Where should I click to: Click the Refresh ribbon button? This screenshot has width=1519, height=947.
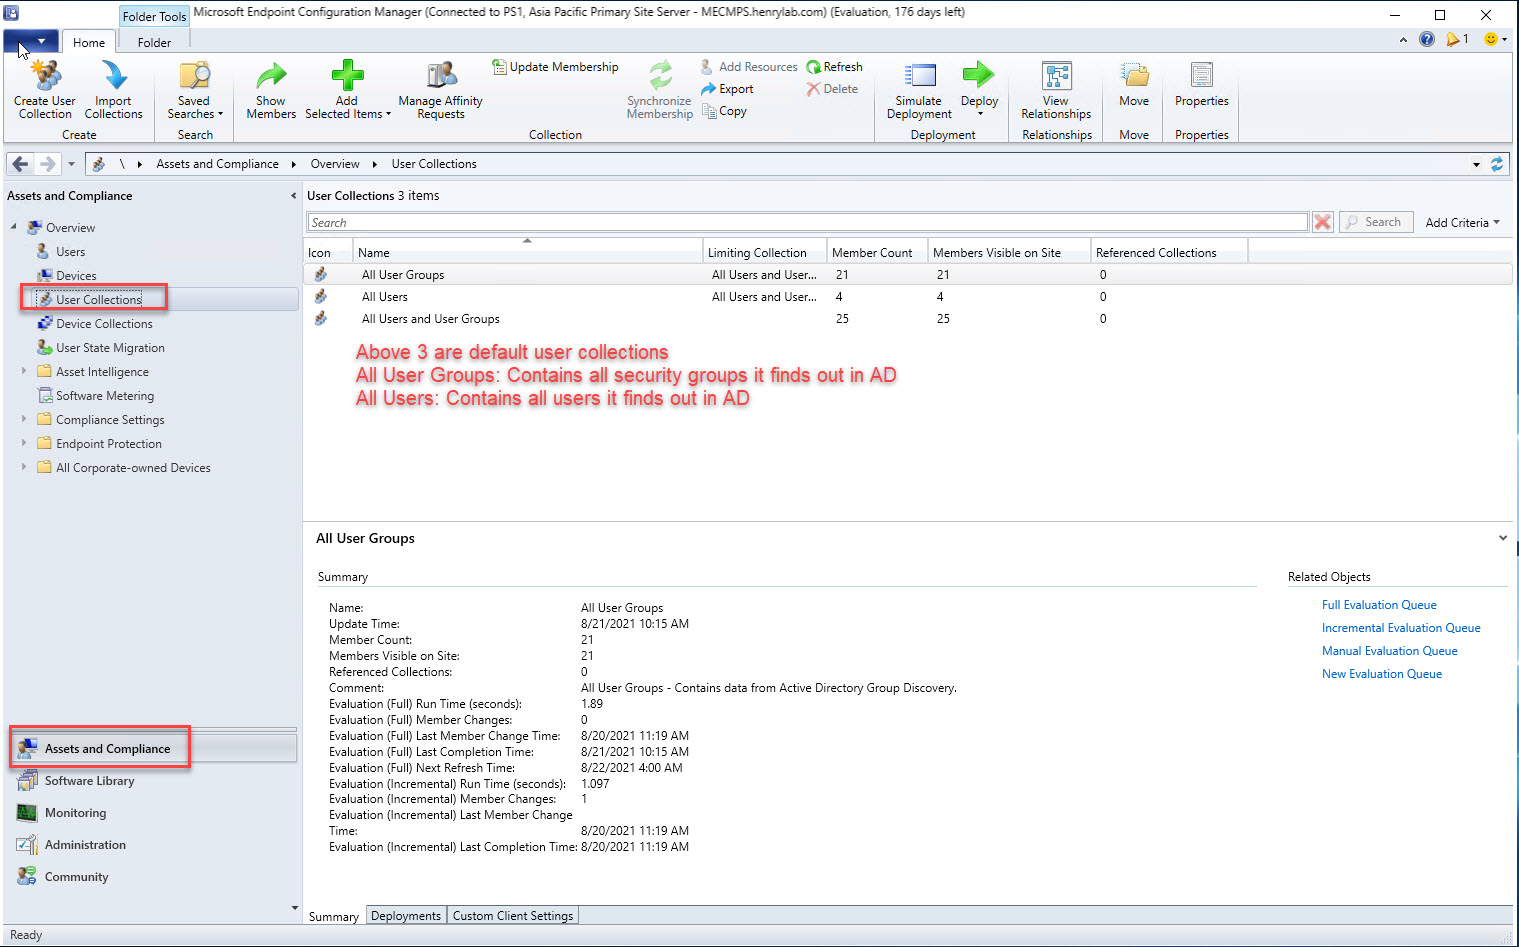click(x=835, y=67)
